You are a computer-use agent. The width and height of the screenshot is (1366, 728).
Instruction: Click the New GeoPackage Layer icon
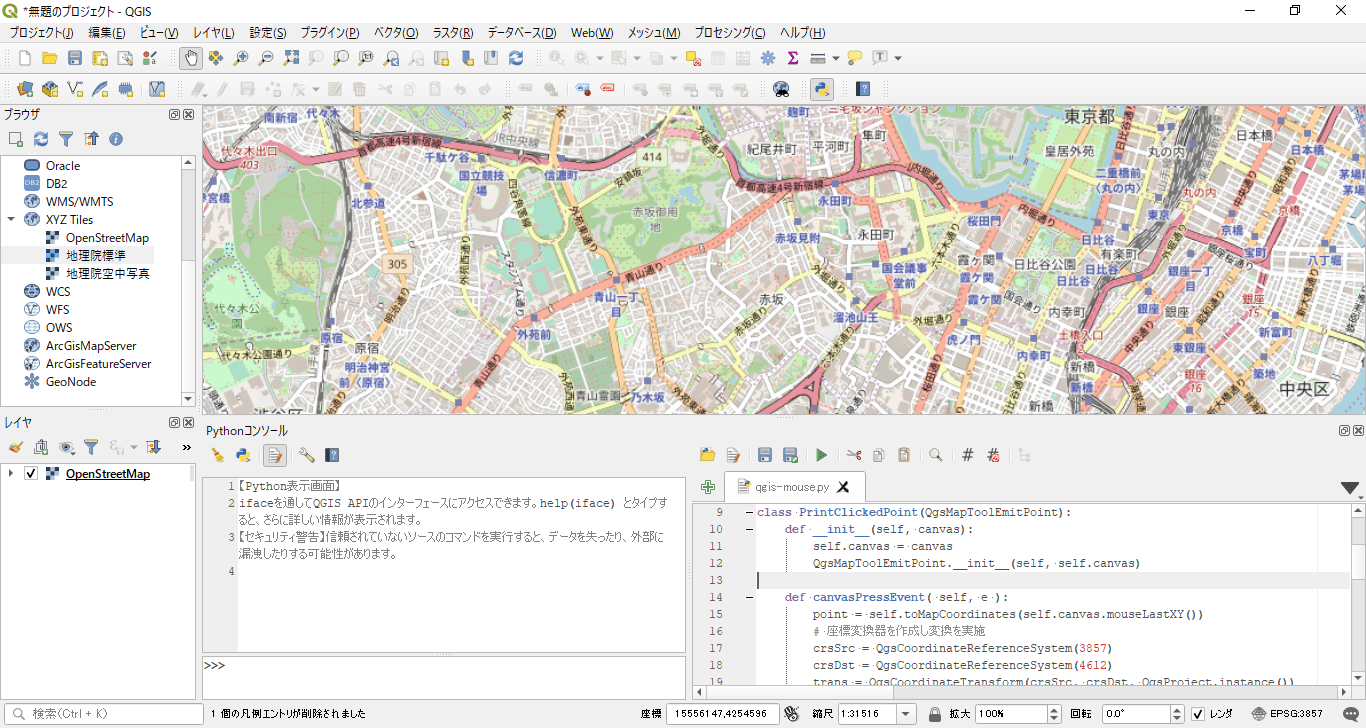click(x=50, y=89)
